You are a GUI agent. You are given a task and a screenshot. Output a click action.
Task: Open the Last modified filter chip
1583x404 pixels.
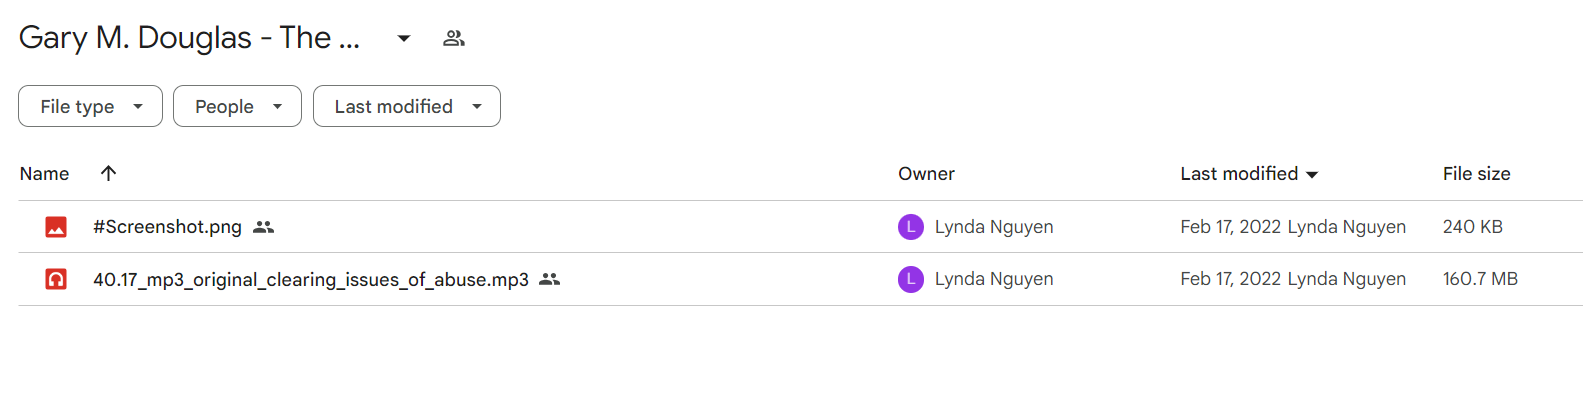pyautogui.click(x=407, y=106)
